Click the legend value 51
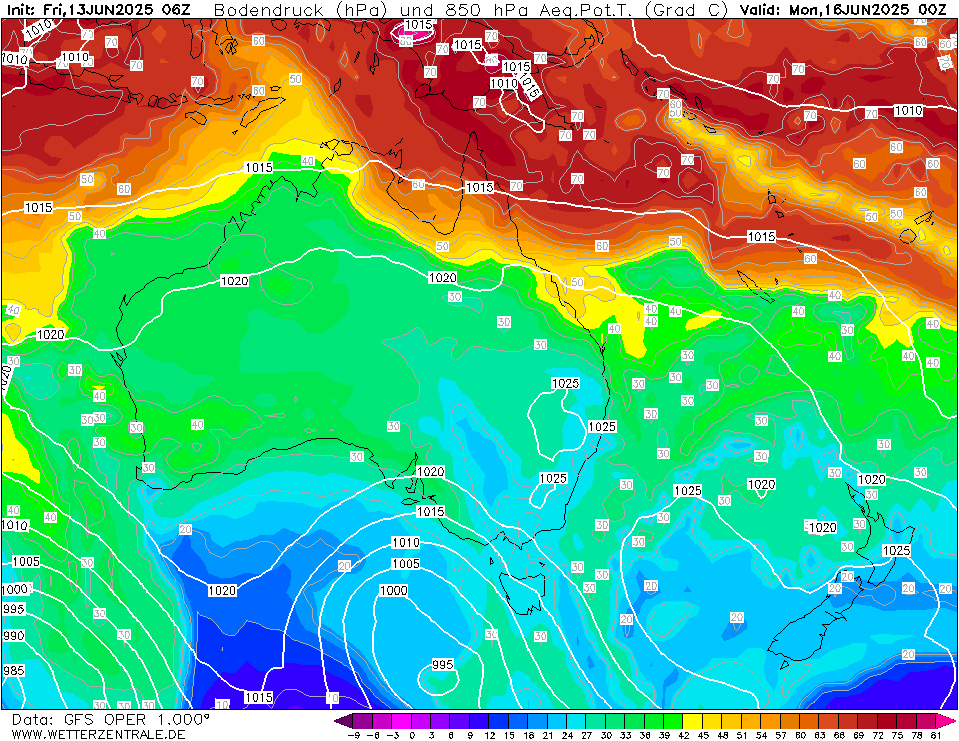The image size is (959, 741). [742, 735]
